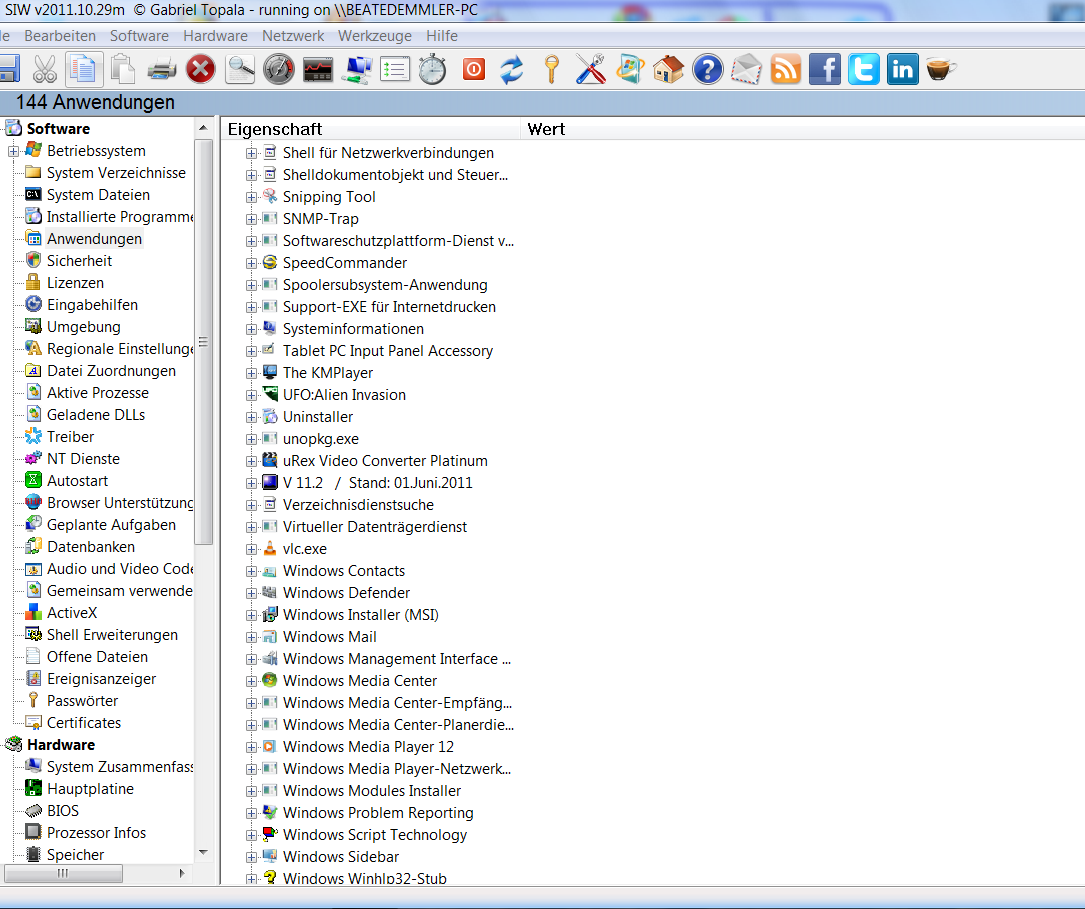Open the Hardware menu
Image resolution: width=1085 pixels, height=909 pixels.
[215, 36]
